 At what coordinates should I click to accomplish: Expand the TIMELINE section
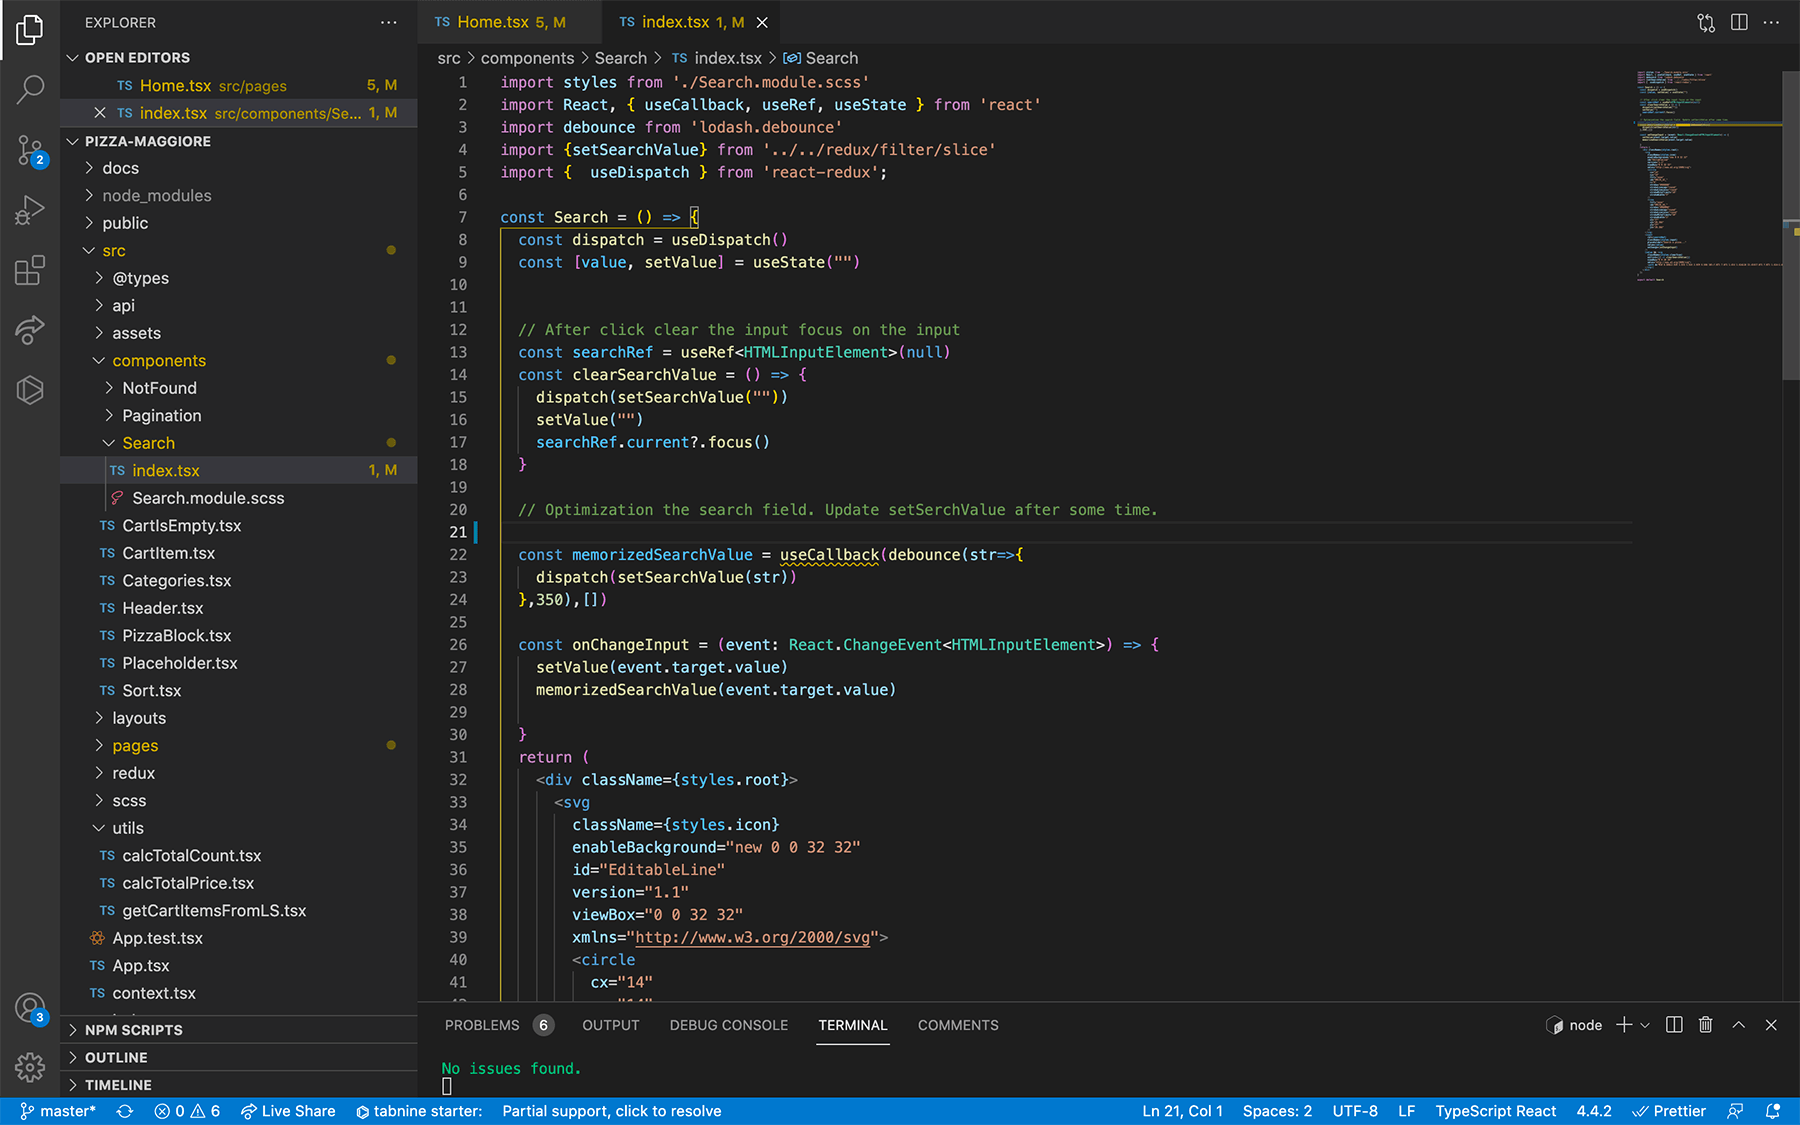pyautogui.click(x=239, y=1085)
